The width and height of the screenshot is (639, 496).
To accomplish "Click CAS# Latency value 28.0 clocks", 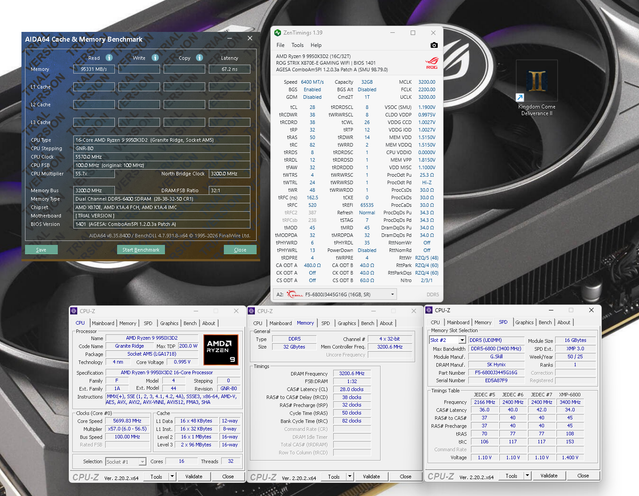I will (x=352, y=389).
